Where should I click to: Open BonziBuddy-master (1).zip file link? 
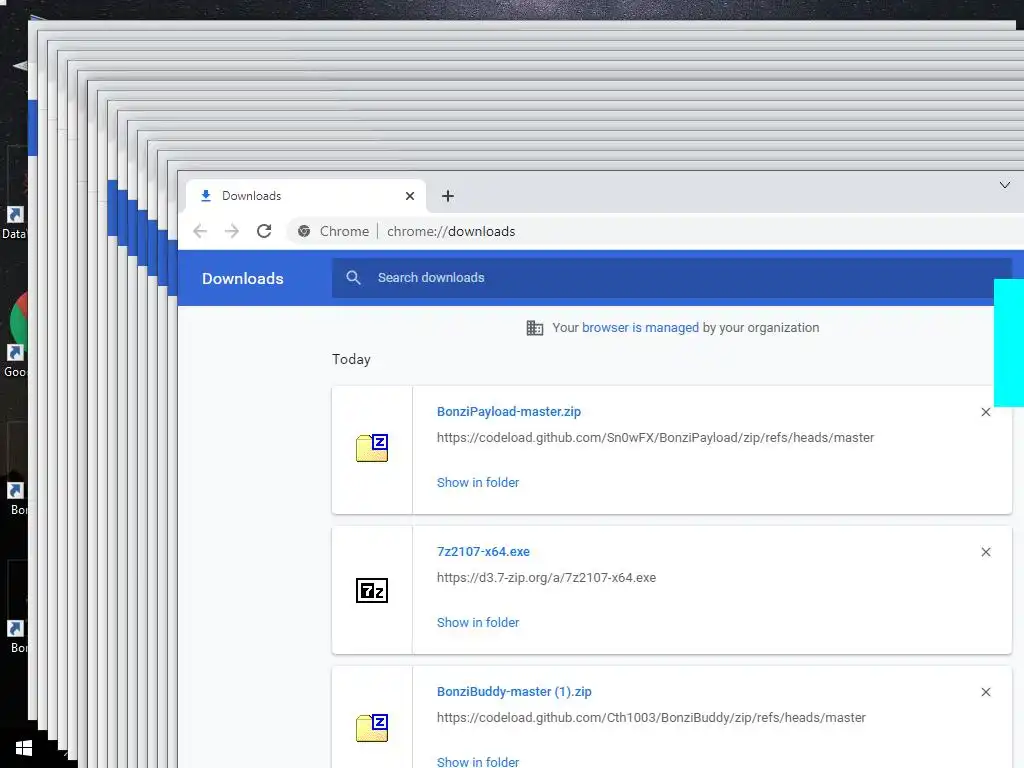[x=514, y=692]
